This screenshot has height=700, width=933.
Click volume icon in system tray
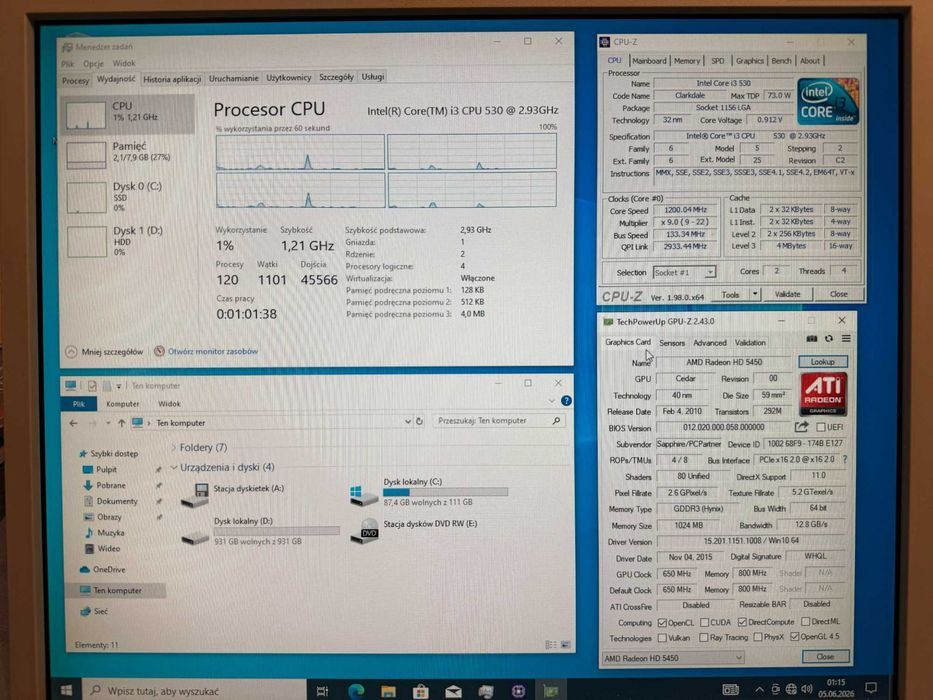tap(807, 689)
